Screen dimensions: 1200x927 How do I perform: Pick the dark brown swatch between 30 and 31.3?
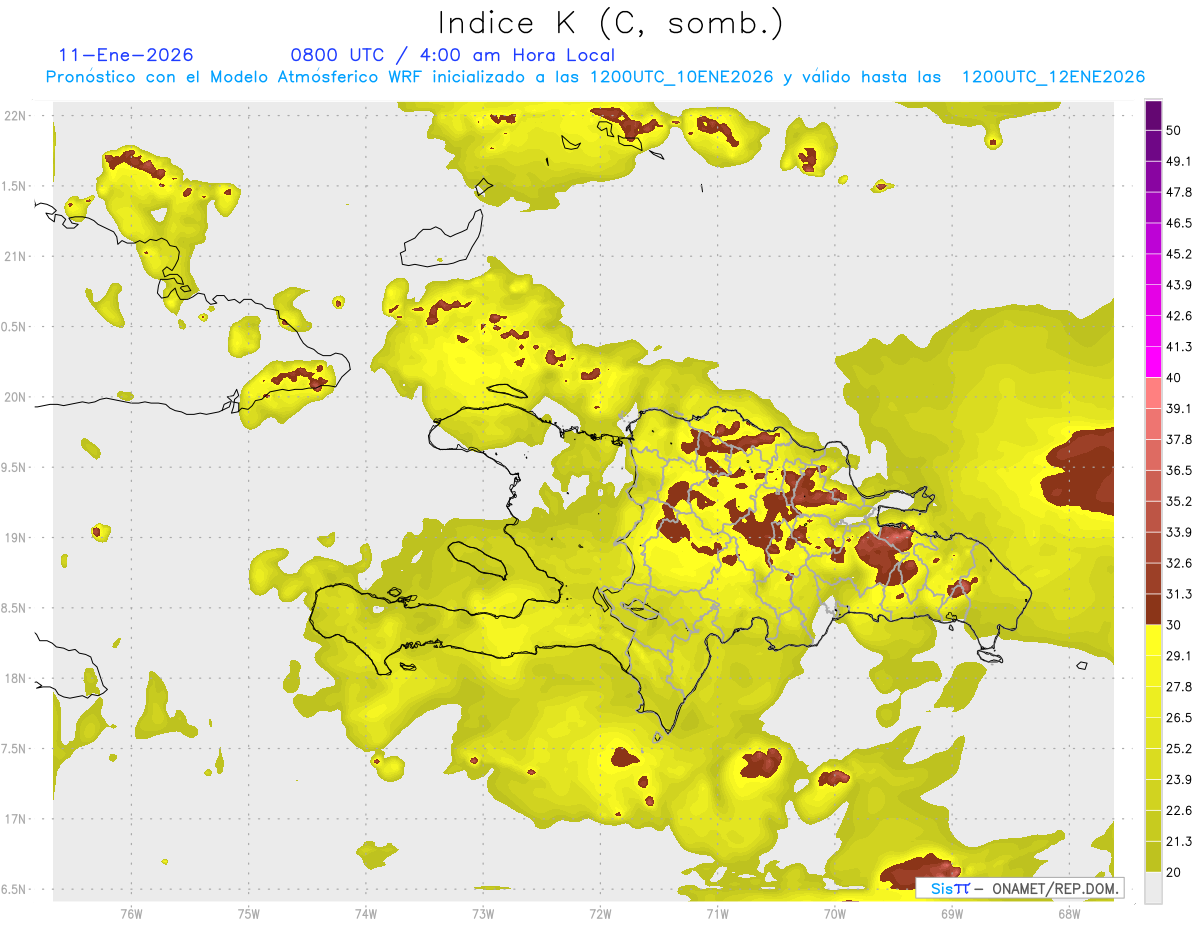(1154, 610)
